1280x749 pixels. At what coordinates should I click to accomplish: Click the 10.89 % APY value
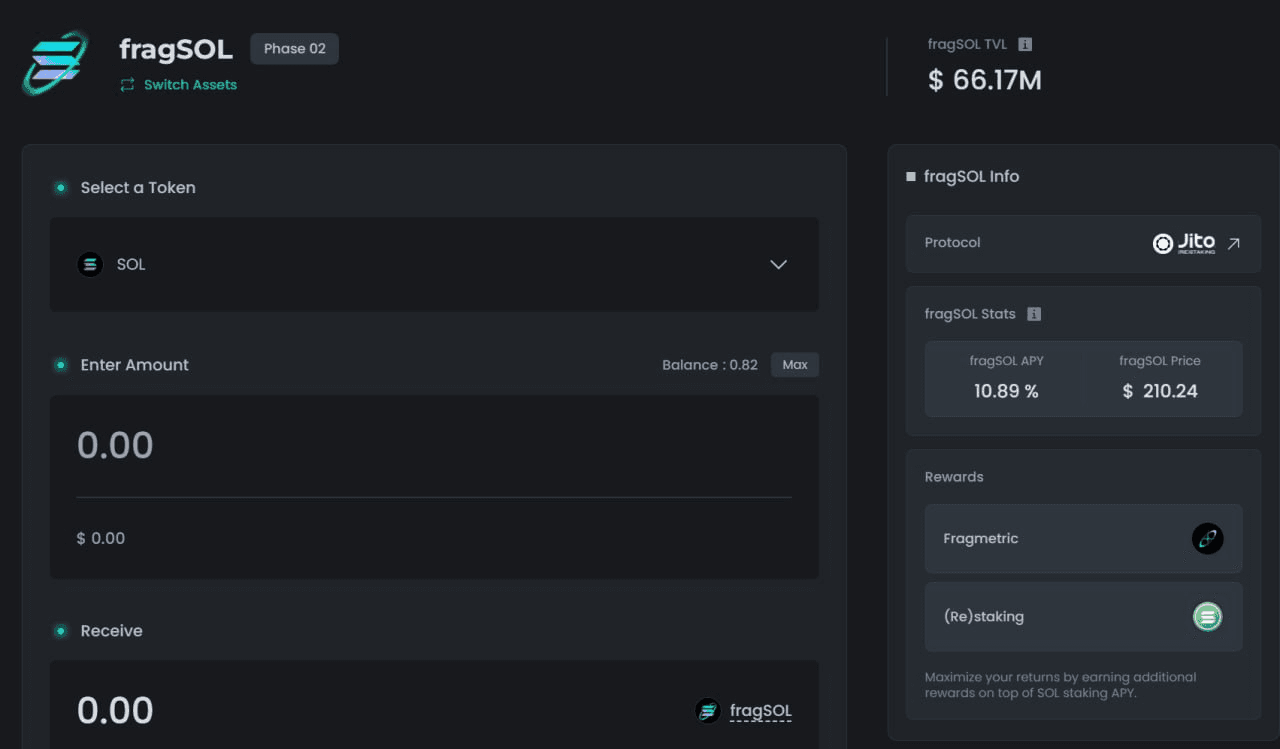click(1006, 391)
